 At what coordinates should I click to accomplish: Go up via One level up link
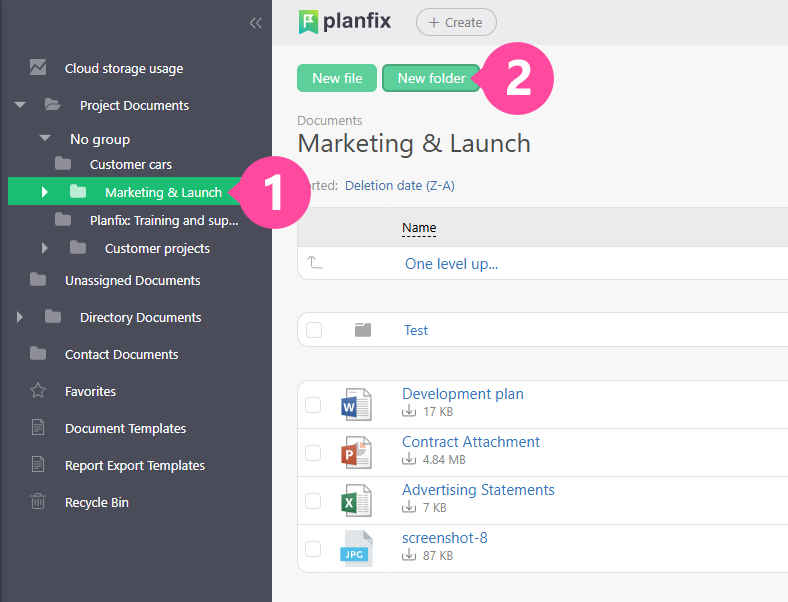[x=451, y=264]
